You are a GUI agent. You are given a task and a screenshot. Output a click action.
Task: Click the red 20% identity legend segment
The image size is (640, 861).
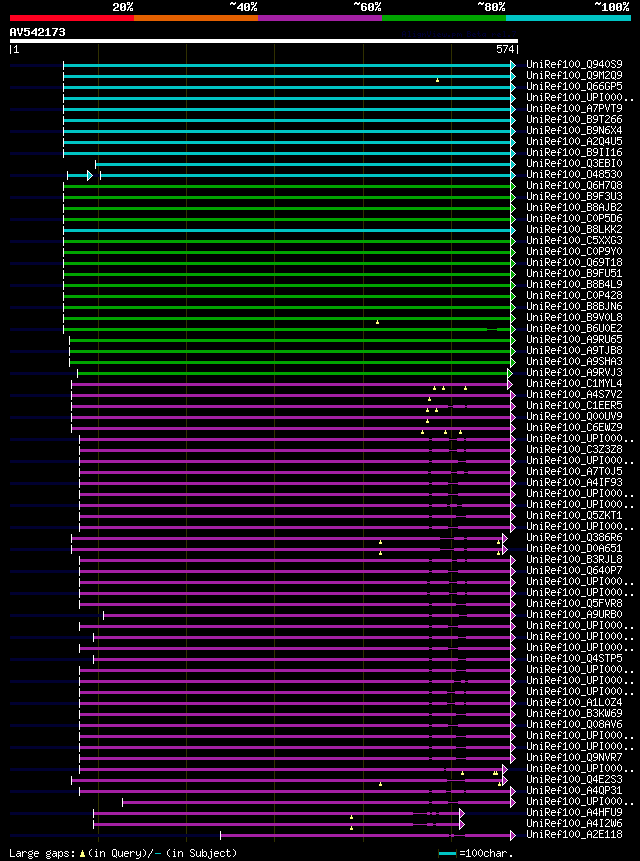pos(72,18)
